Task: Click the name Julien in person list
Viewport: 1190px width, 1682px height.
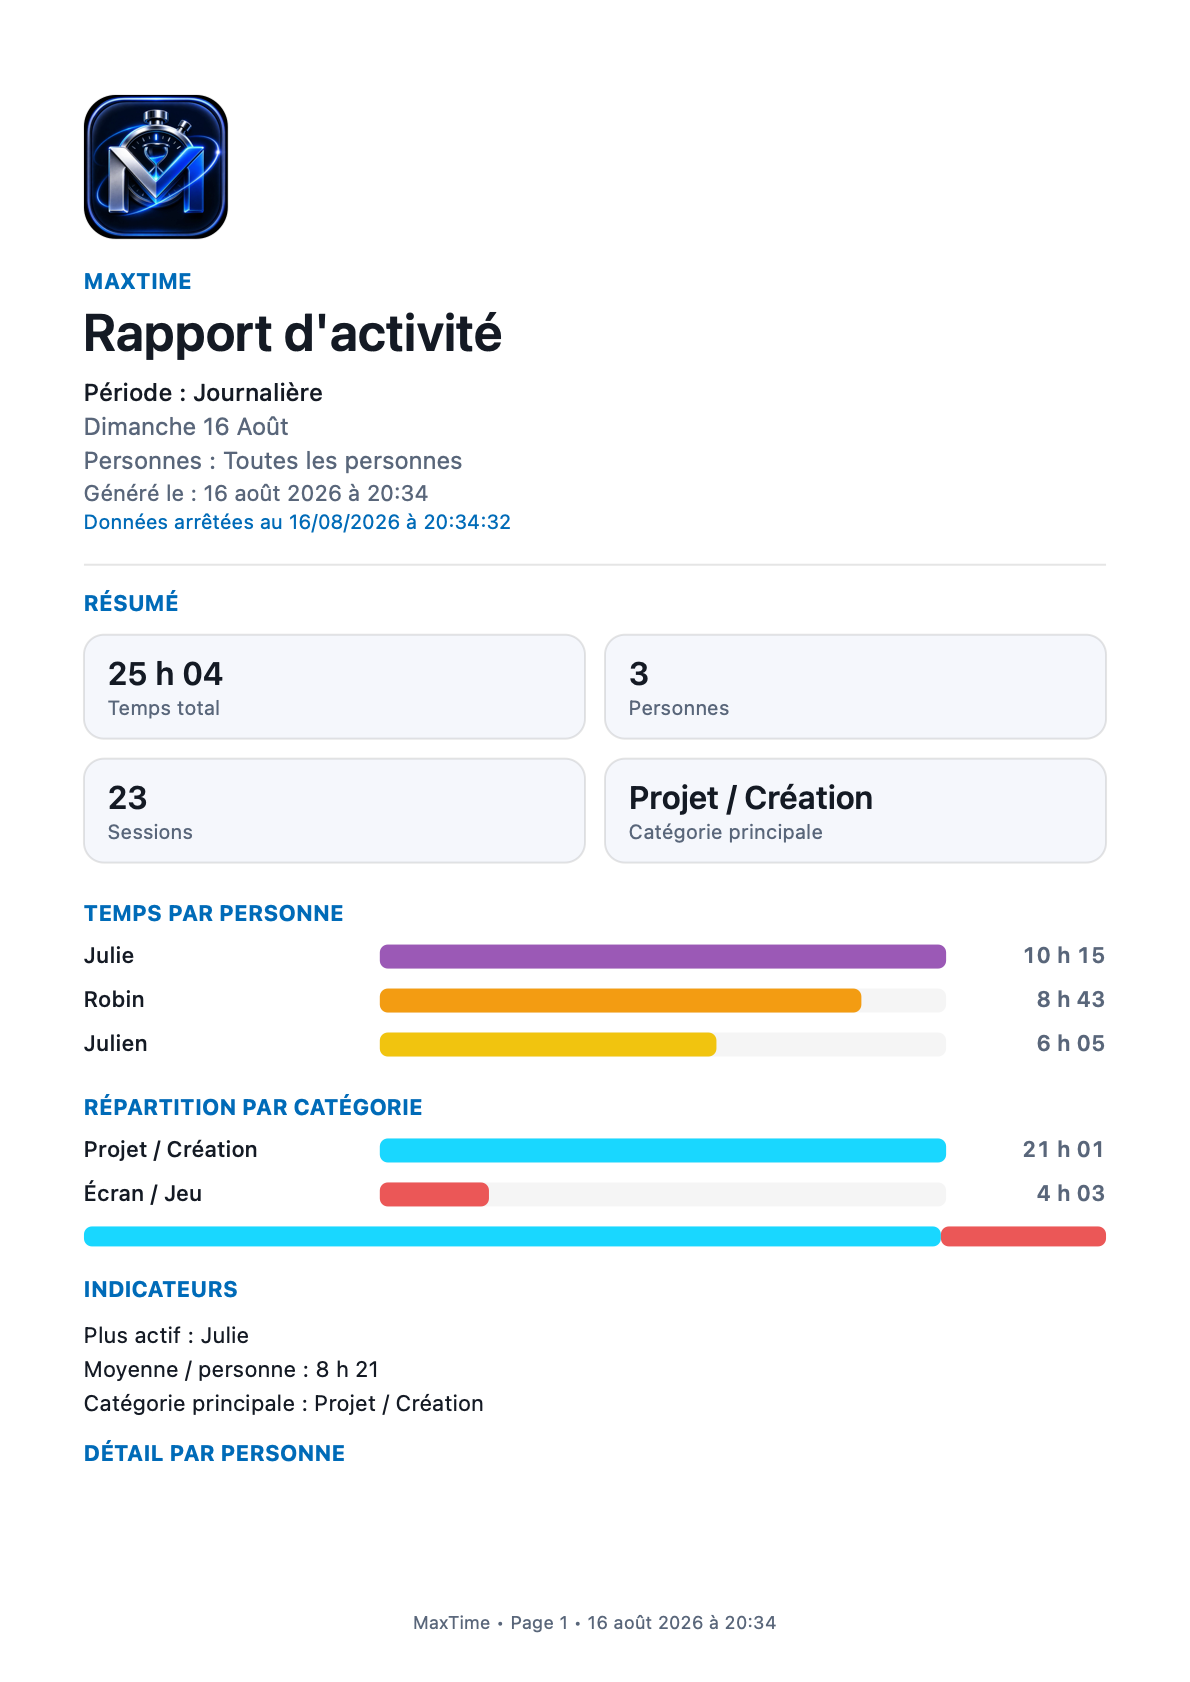Action: click(116, 1044)
